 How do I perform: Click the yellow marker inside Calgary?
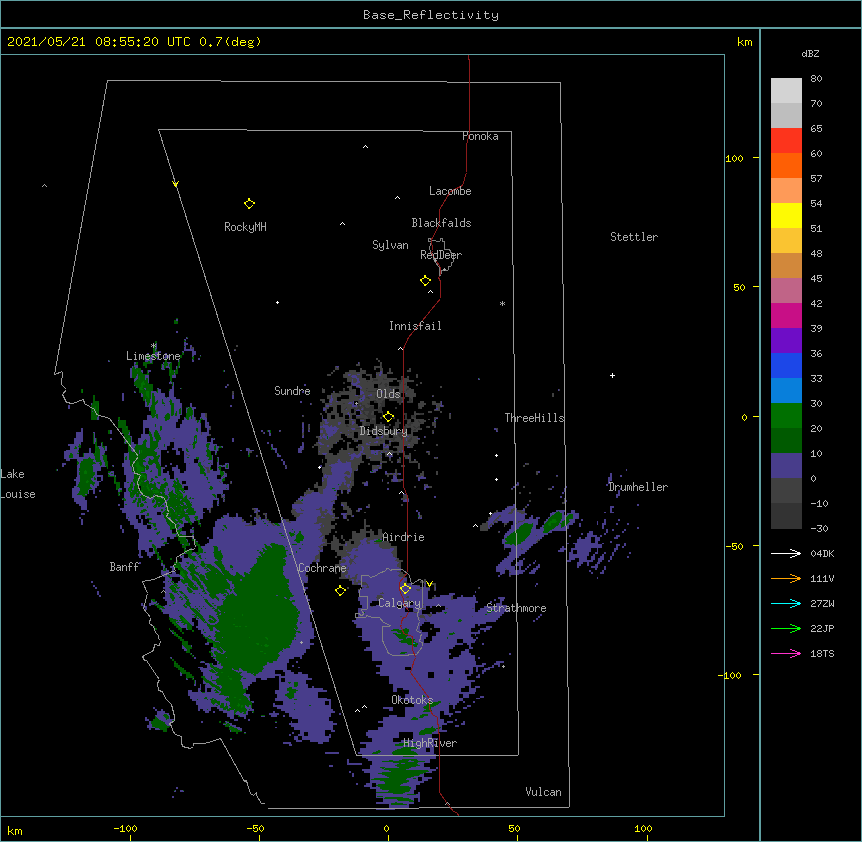coord(405,589)
